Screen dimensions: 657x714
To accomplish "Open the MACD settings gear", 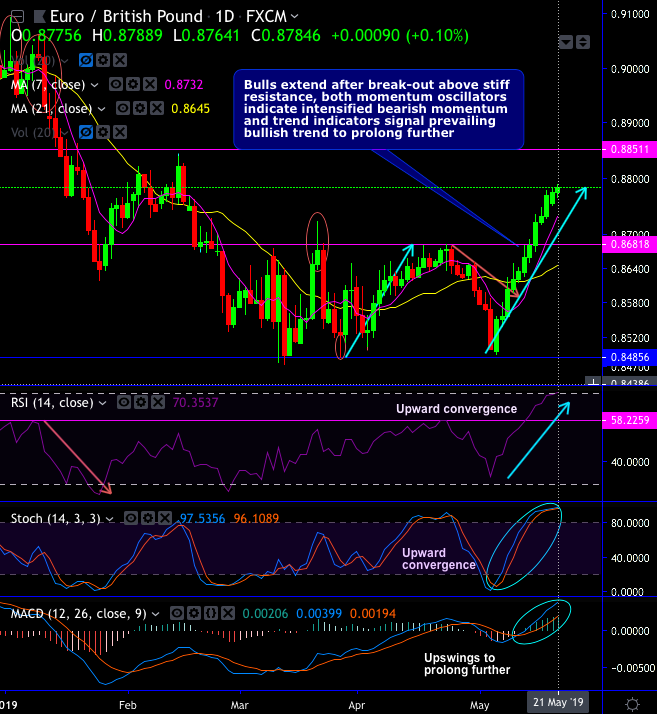I will click(194, 614).
